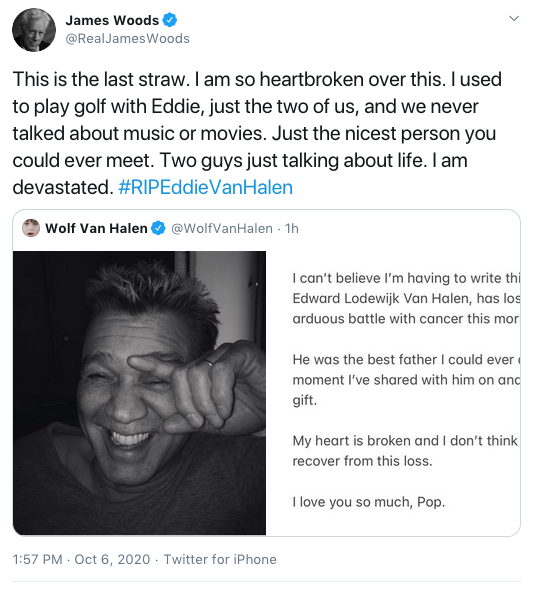
Task: Click Wolf Van Halen's small avatar
Action: [31, 228]
